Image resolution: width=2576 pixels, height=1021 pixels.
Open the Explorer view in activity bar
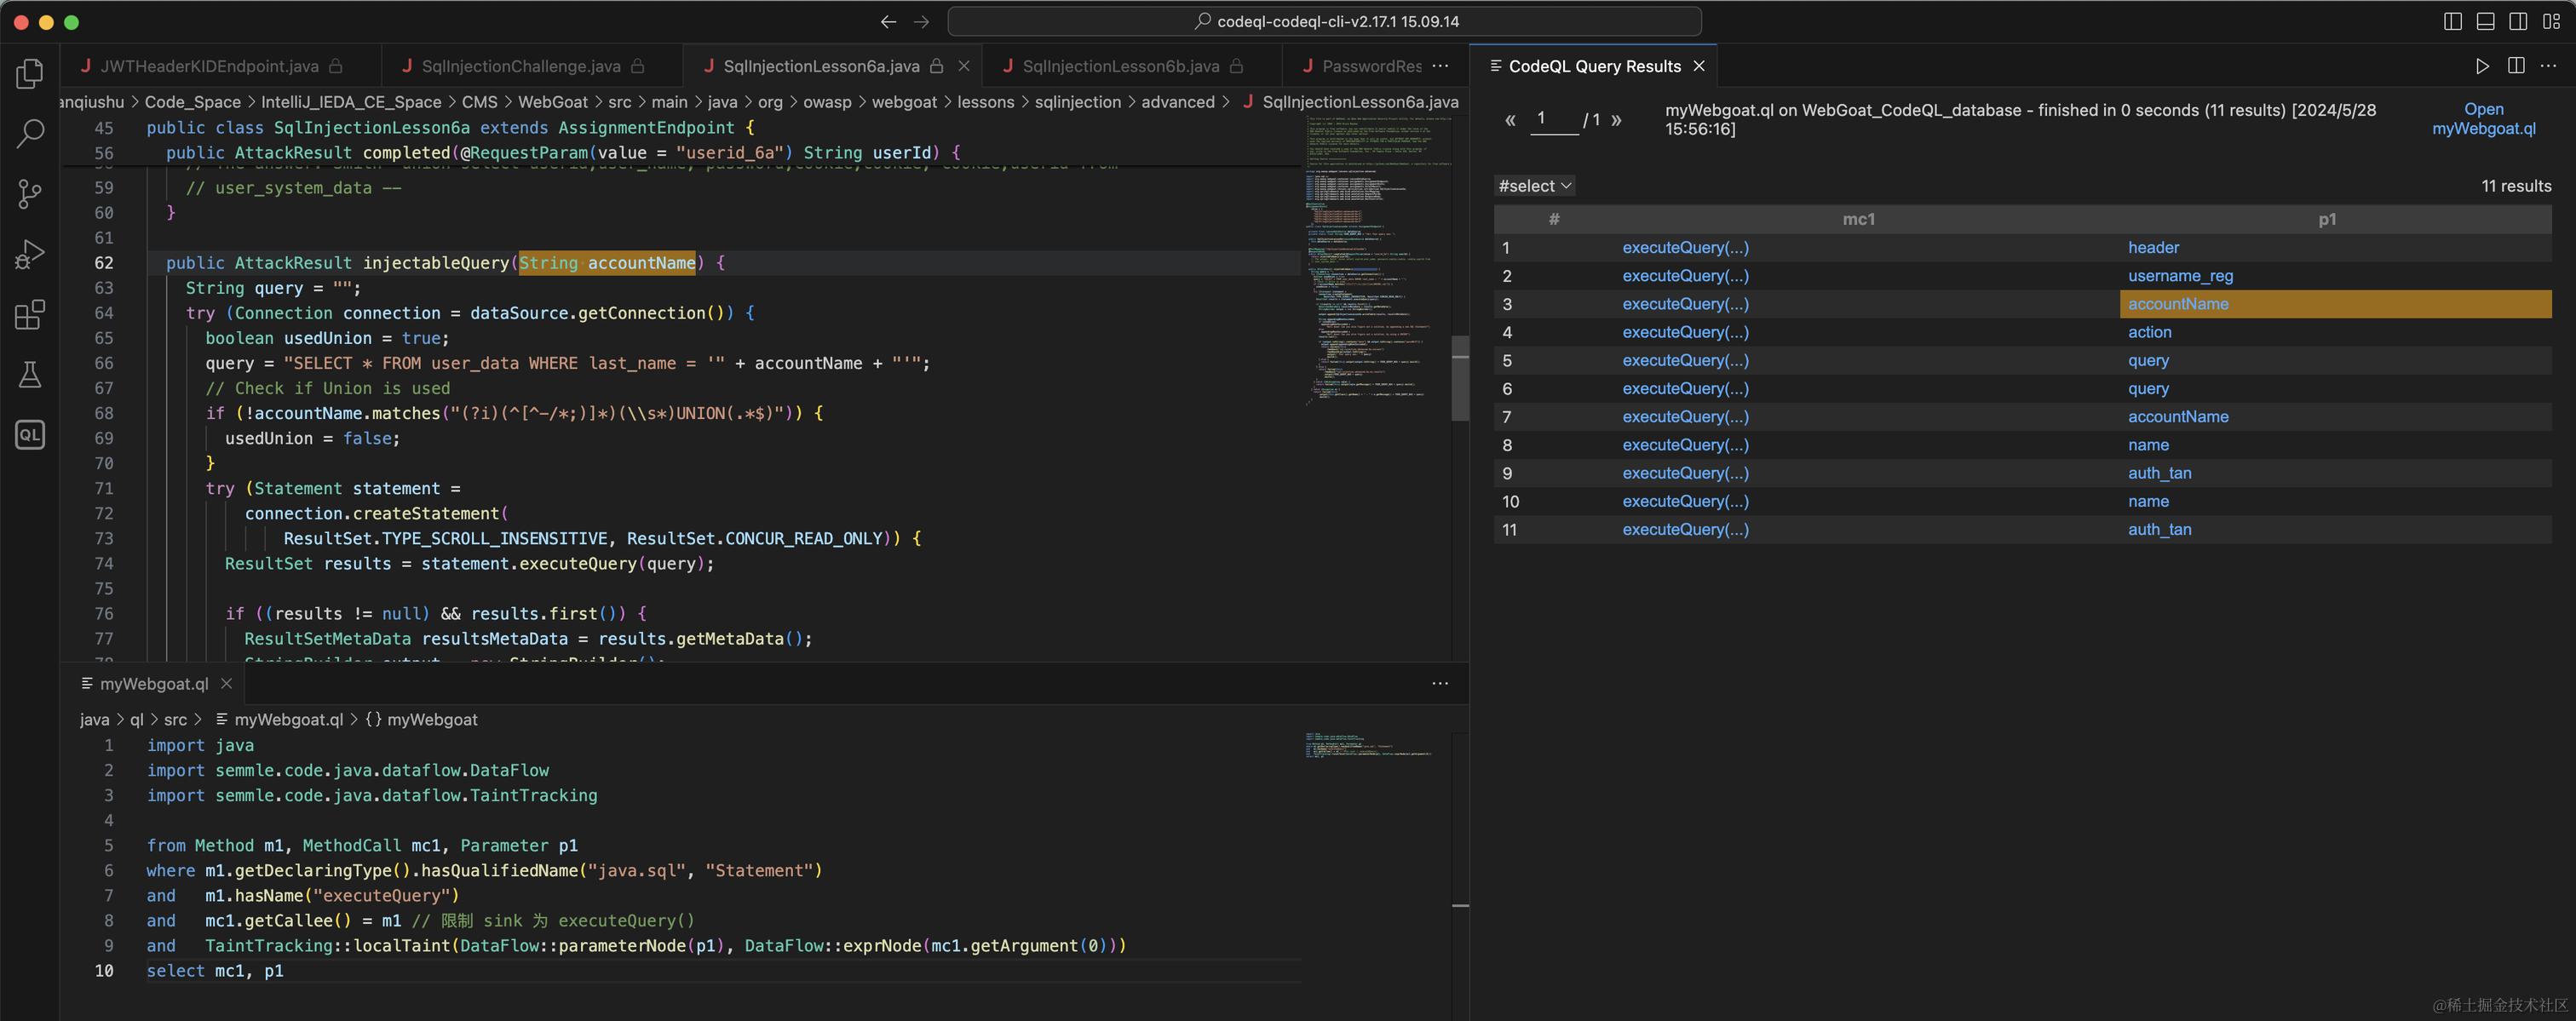(x=30, y=73)
